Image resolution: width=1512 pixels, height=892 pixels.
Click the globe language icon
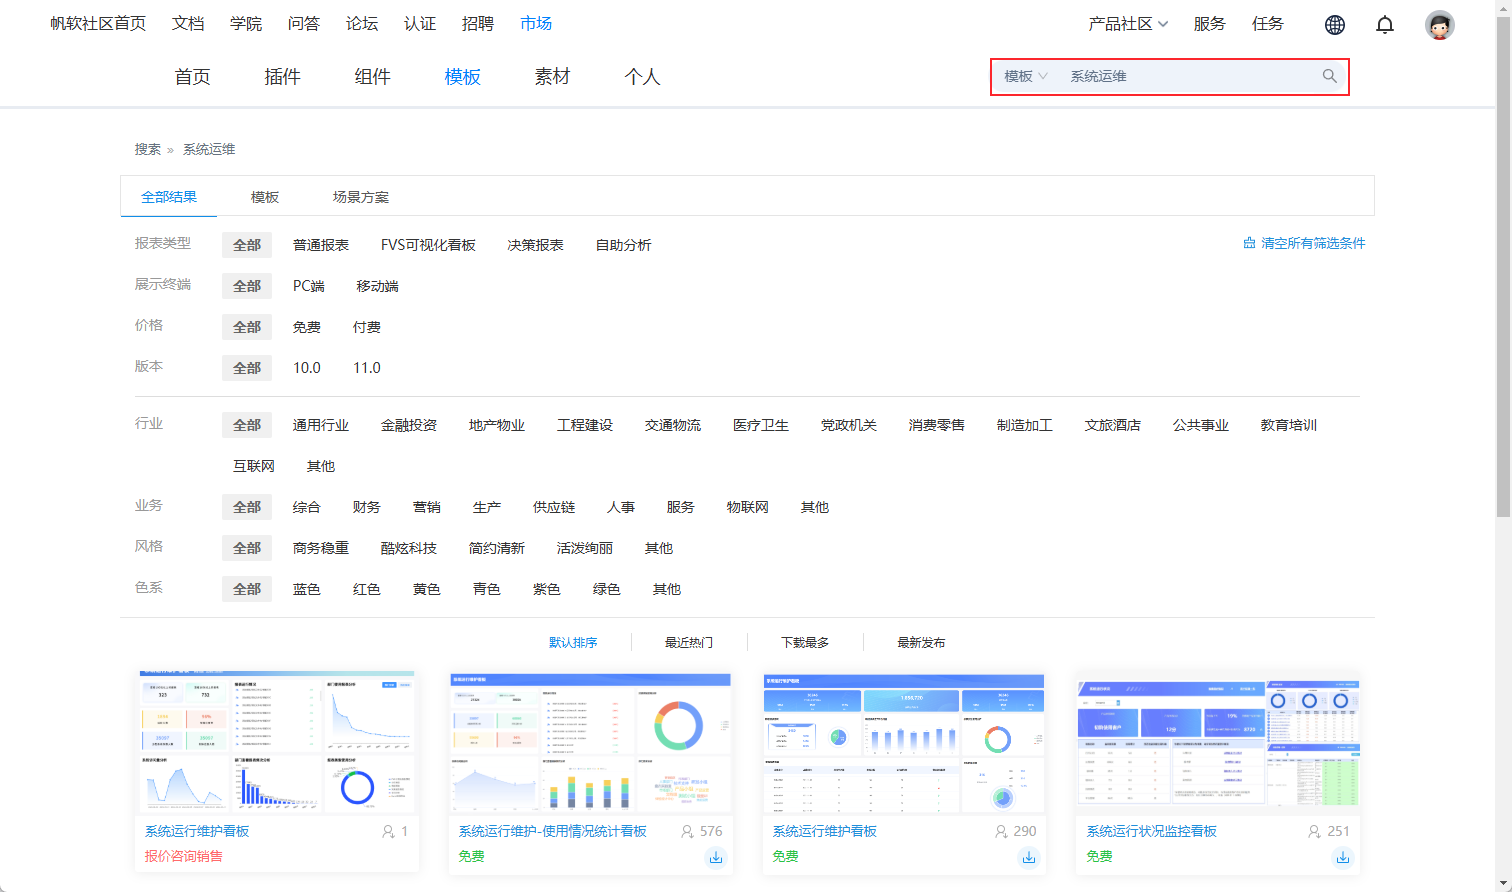click(1334, 25)
